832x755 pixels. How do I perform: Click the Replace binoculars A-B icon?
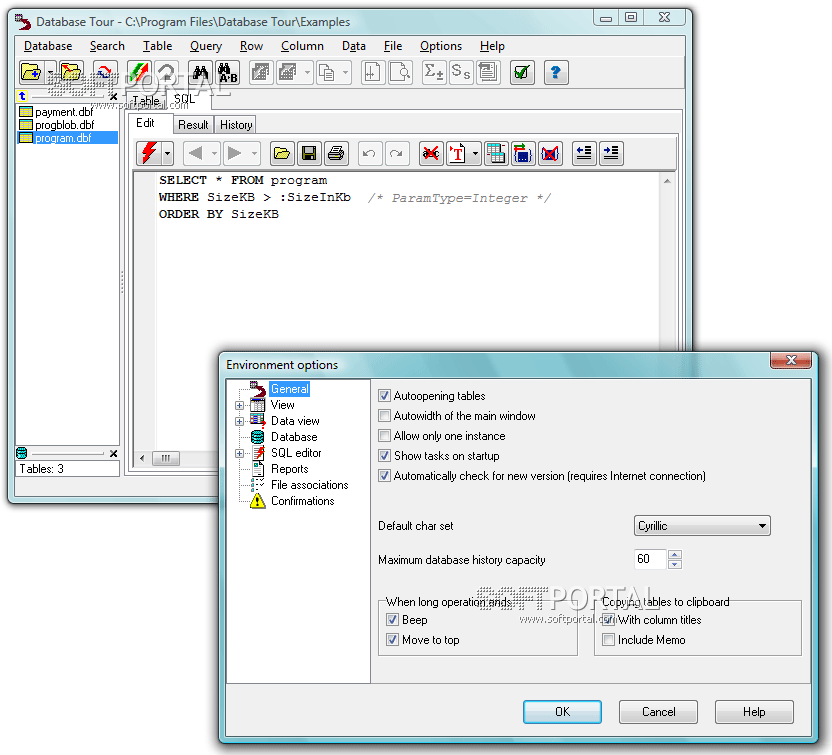coord(227,72)
